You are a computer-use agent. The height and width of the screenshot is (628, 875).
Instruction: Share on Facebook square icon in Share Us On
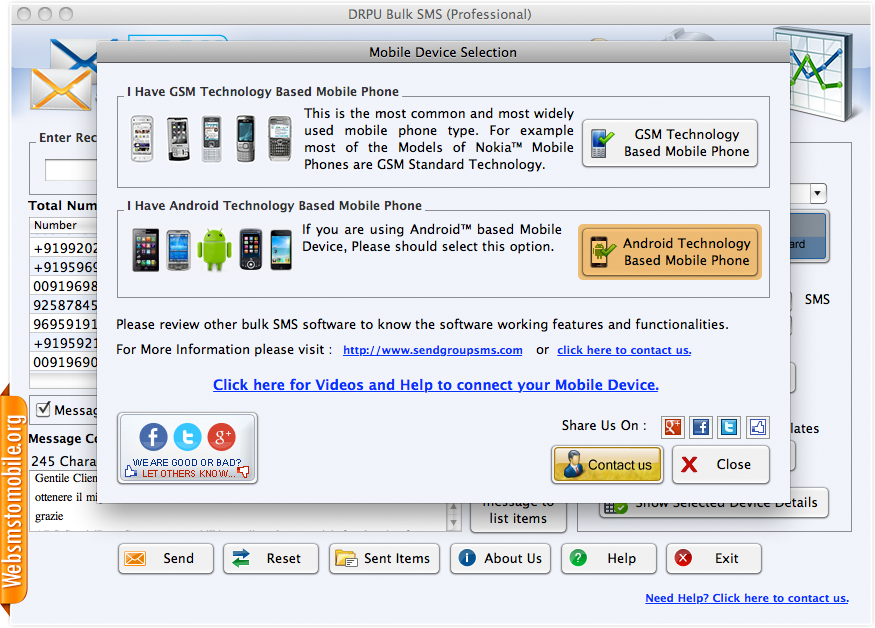pos(700,427)
